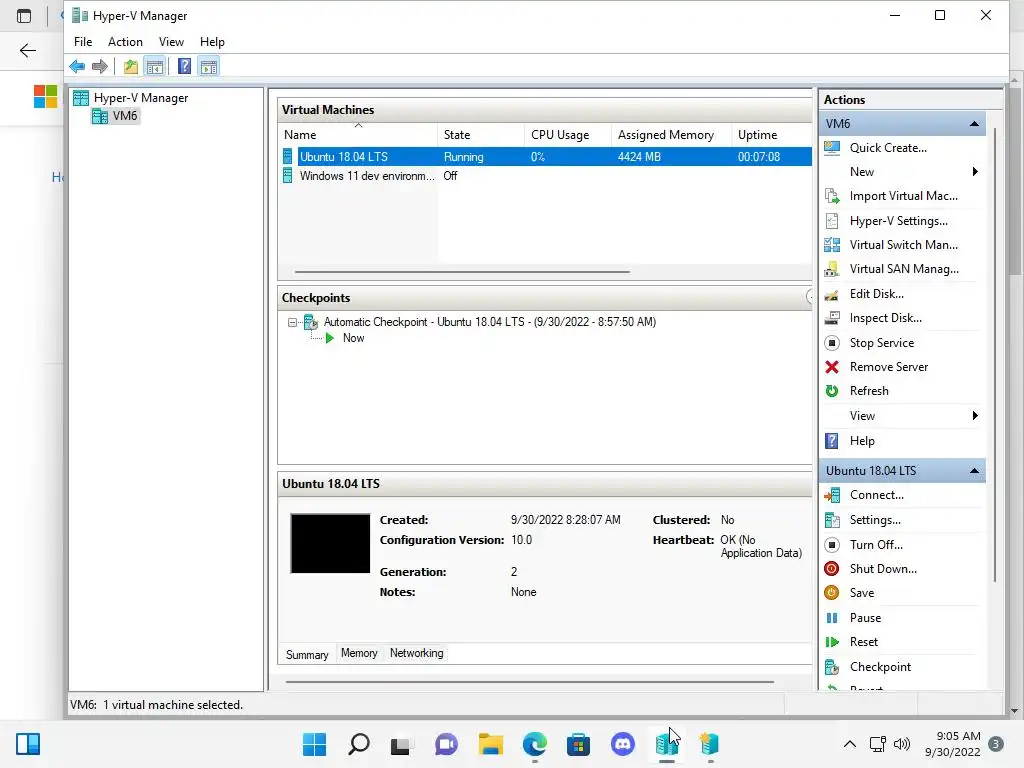Open Hyper-V Settings via its icon
Viewport: 1024px width, 768px height.
coord(832,221)
